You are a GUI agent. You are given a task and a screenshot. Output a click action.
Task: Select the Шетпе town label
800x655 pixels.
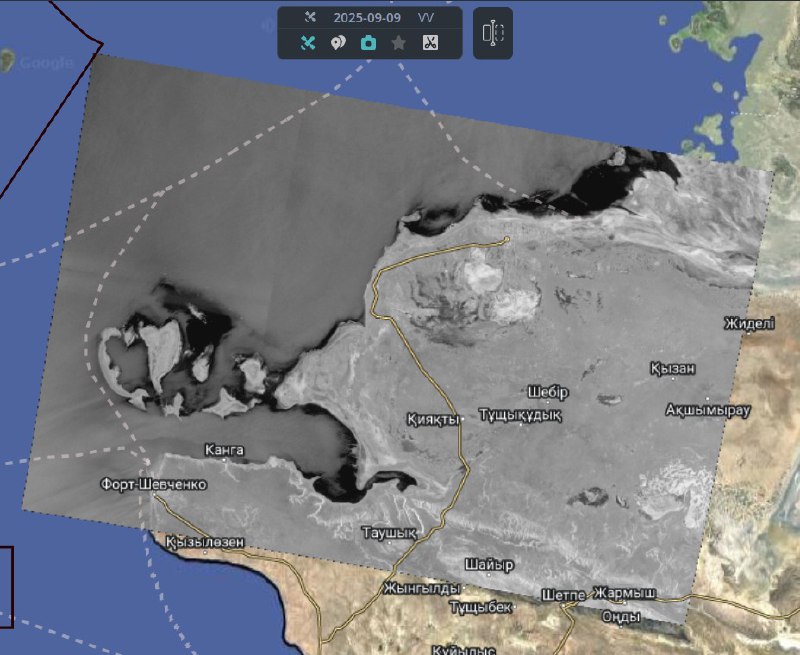pos(562,594)
